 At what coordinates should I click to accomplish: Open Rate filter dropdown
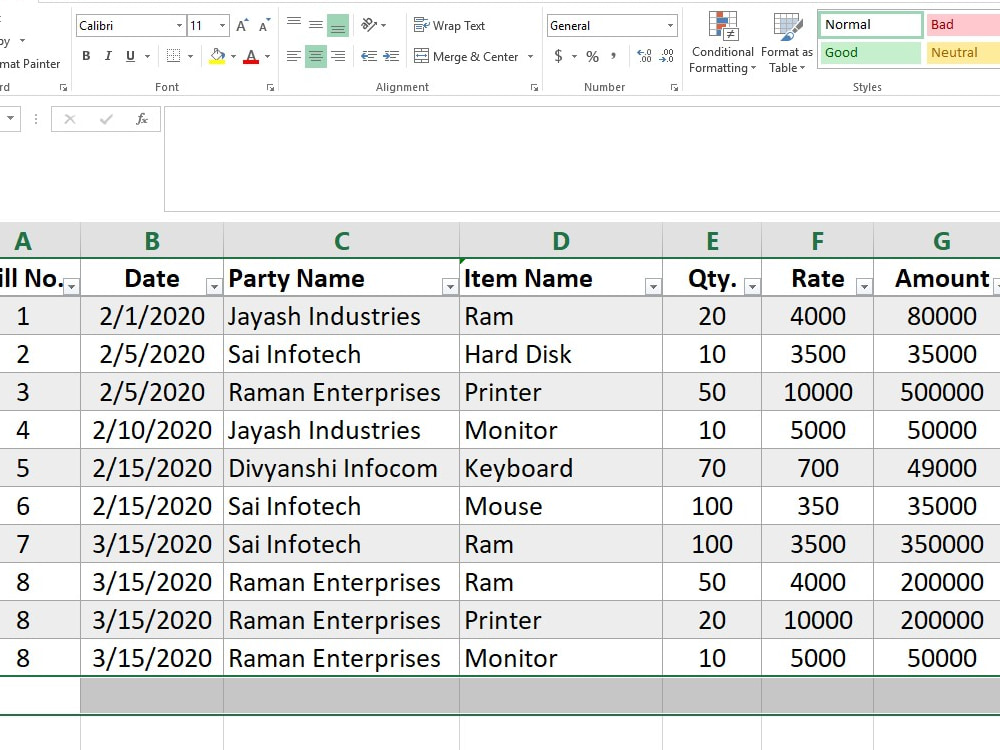coord(864,287)
